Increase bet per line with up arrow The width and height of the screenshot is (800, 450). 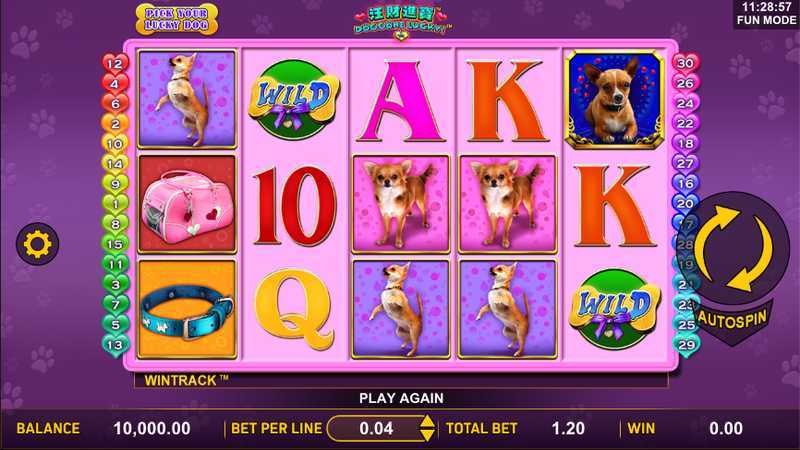[427, 421]
